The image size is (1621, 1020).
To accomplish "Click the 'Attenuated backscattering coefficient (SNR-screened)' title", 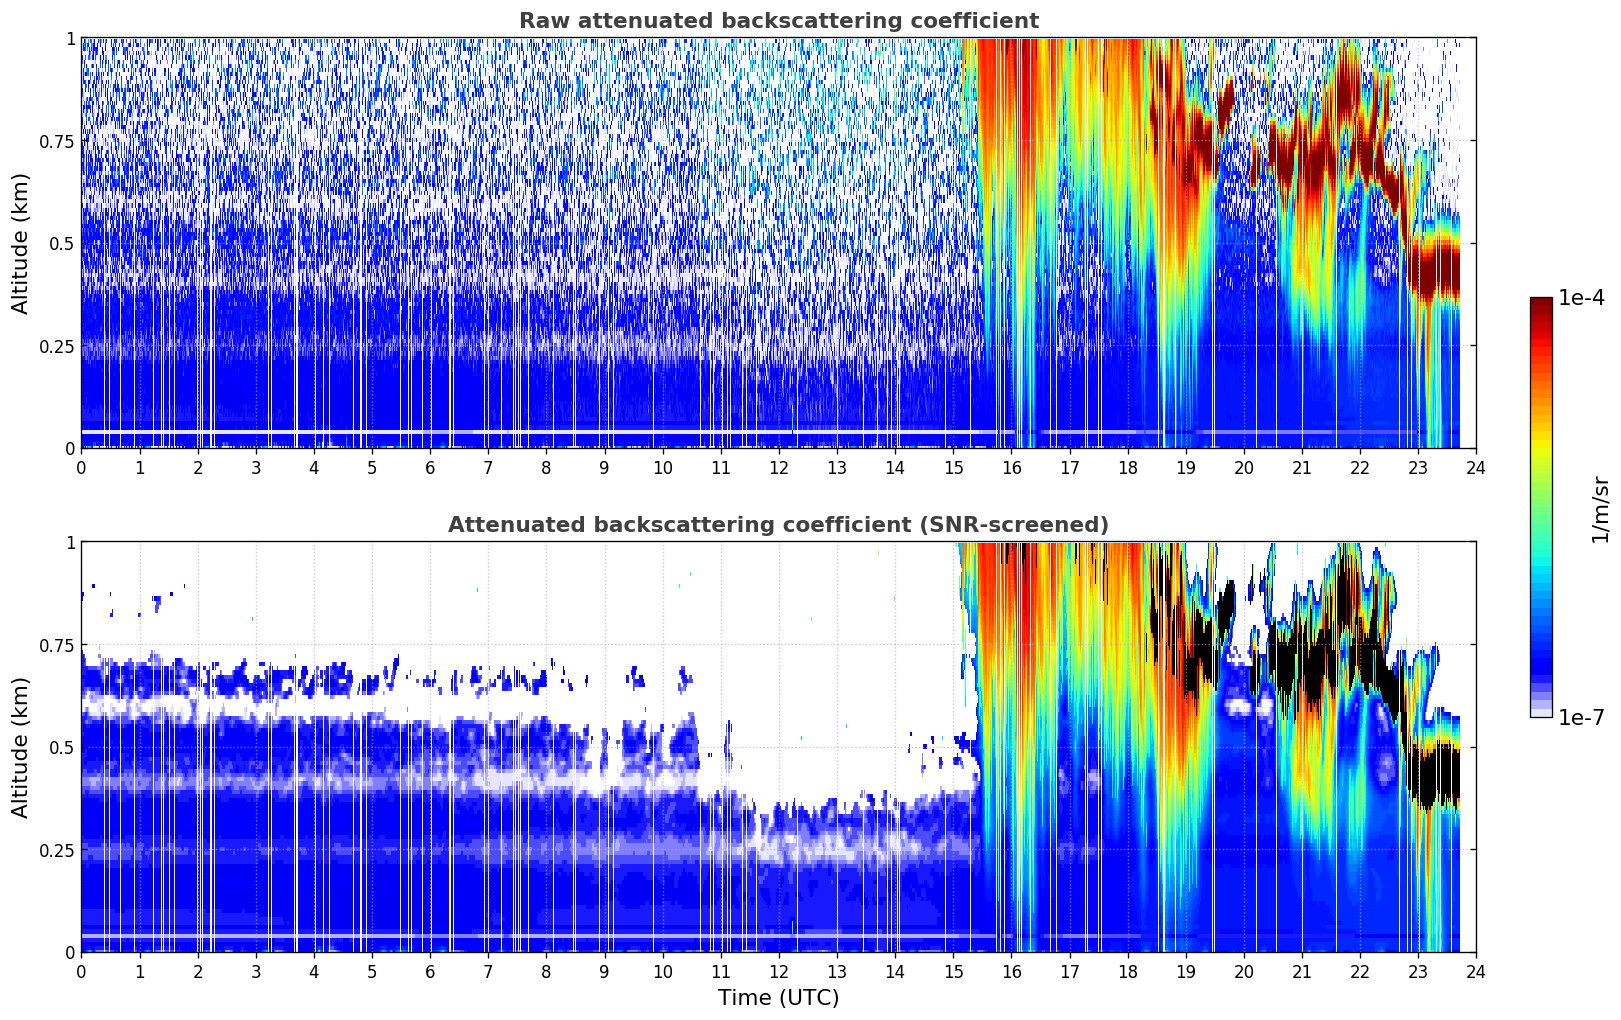I will point(778,525).
